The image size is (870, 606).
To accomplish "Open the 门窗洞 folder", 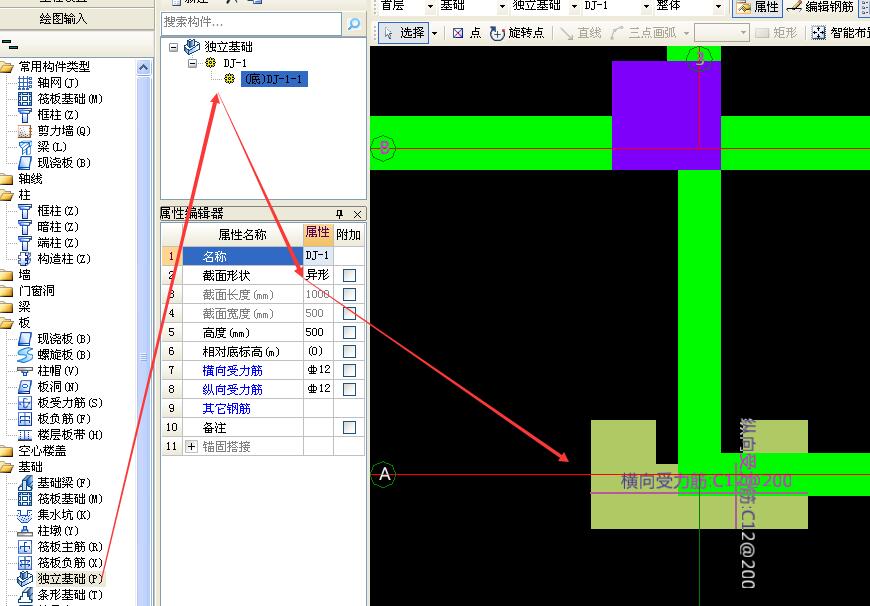I will (x=37, y=291).
